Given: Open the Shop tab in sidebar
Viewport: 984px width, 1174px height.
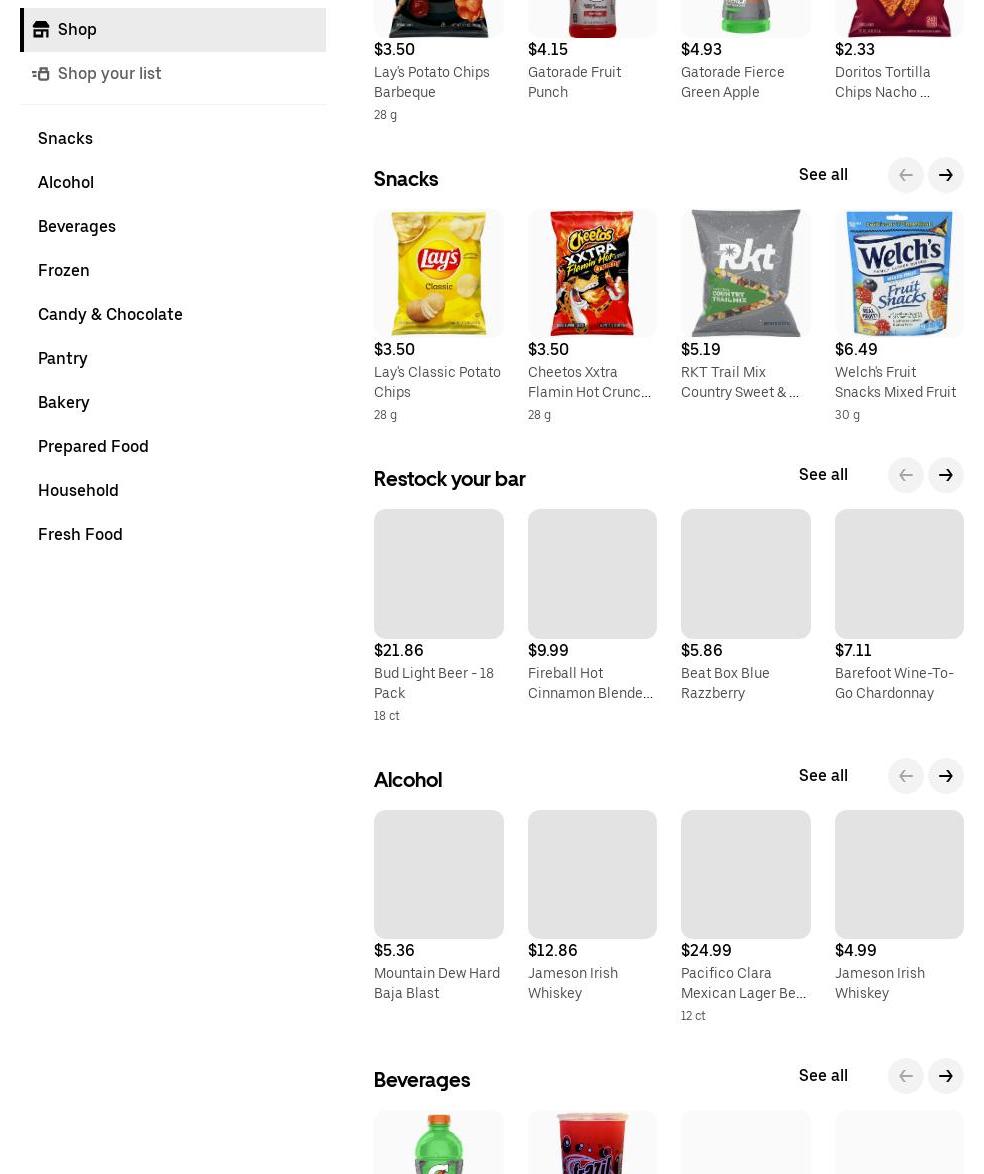Looking at the screenshot, I should coord(173,30).
